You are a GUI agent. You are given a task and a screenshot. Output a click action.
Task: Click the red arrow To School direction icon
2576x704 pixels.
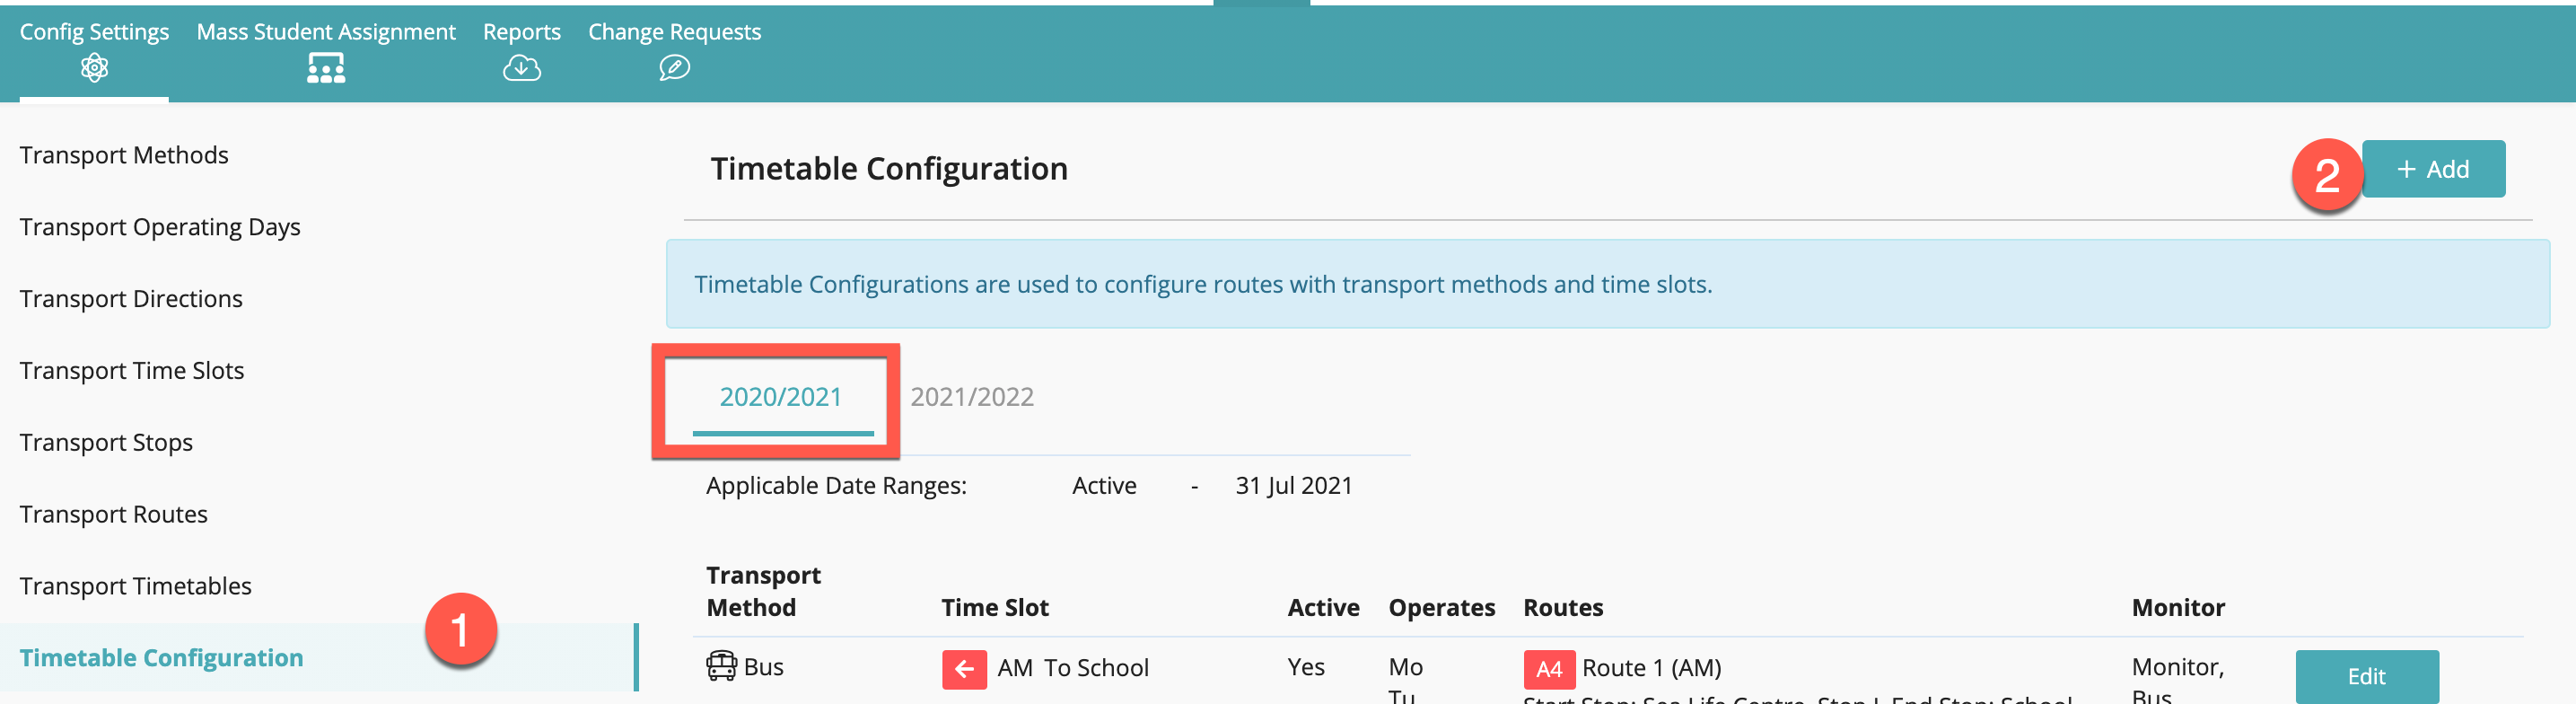[x=964, y=668]
